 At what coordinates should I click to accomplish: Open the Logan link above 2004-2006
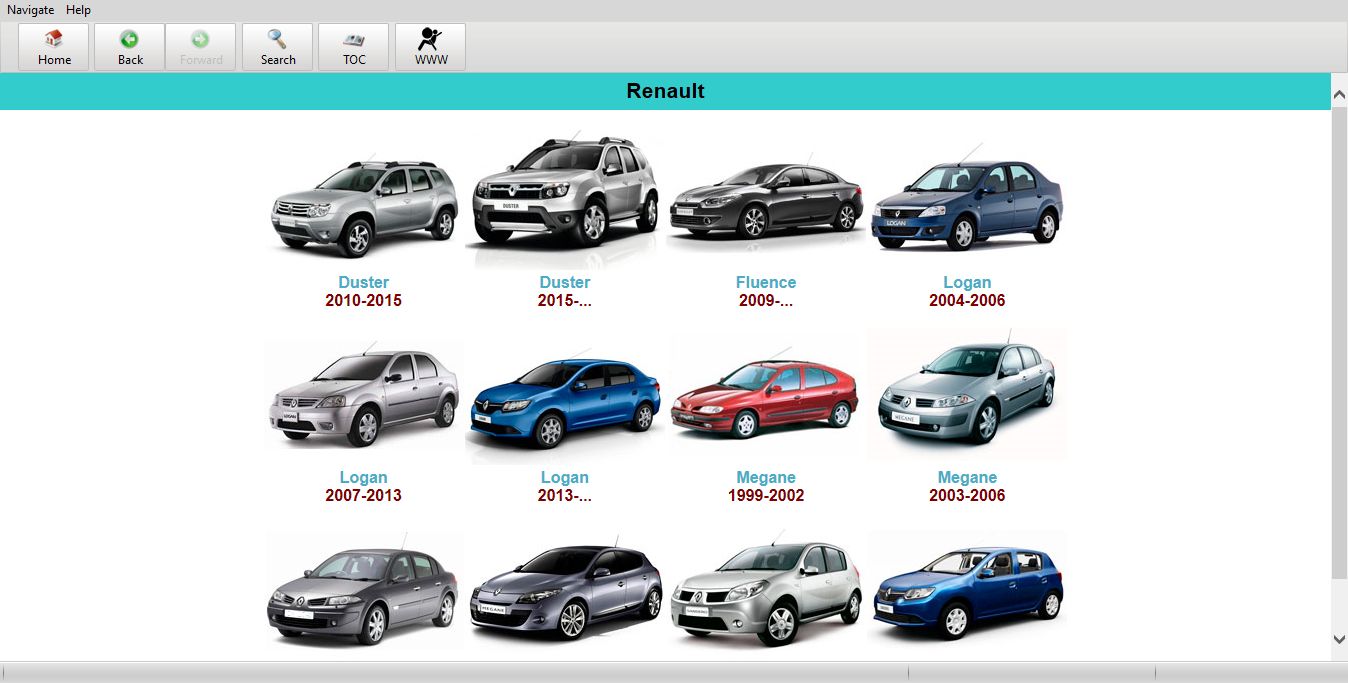pyautogui.click(x=967, y=282)
